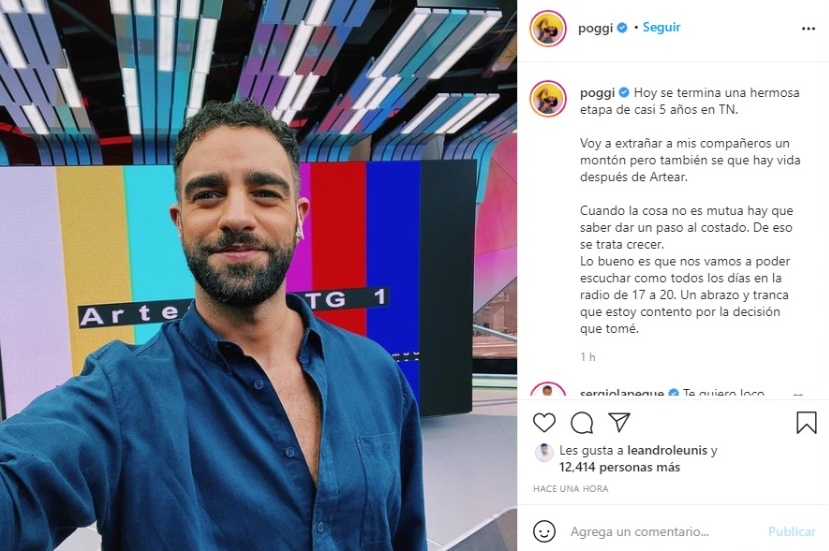Open the sergiolapegue commenter profile
The width and height of the screenshot is (829, 551).
[x=622, y=393]
